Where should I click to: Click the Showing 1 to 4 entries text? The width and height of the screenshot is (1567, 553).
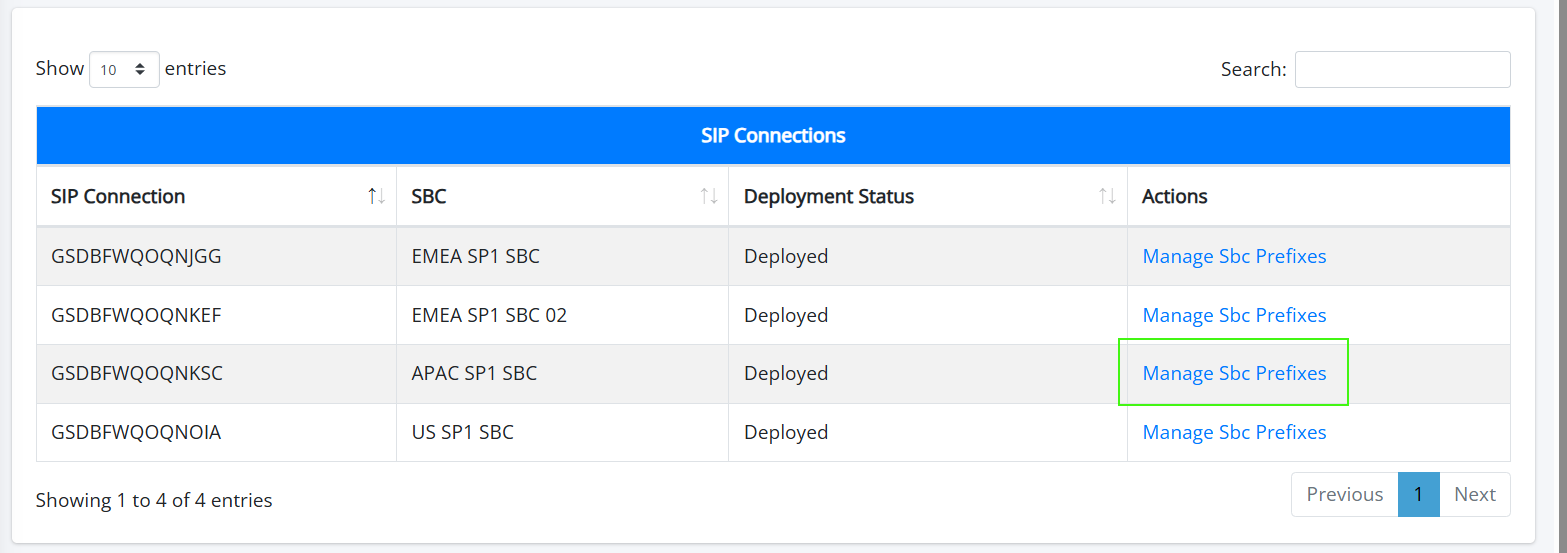(154, 500)
